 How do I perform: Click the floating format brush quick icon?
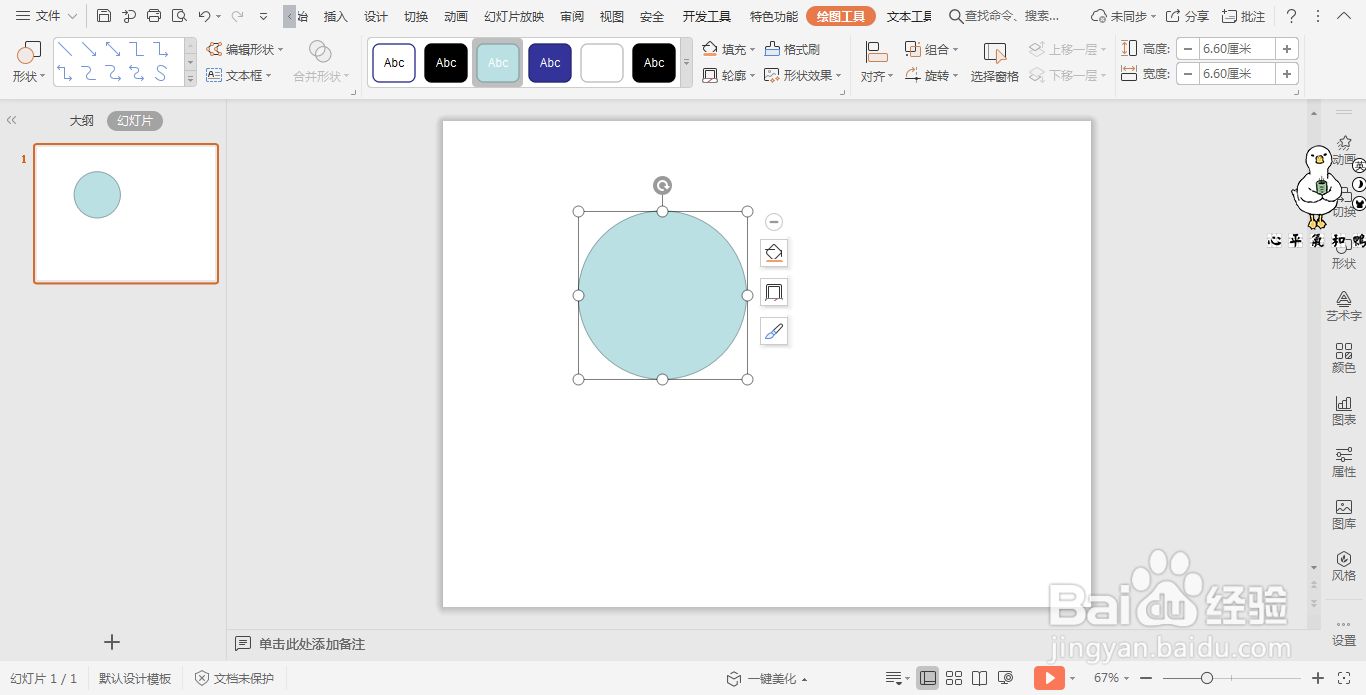(x=774, y=331)
